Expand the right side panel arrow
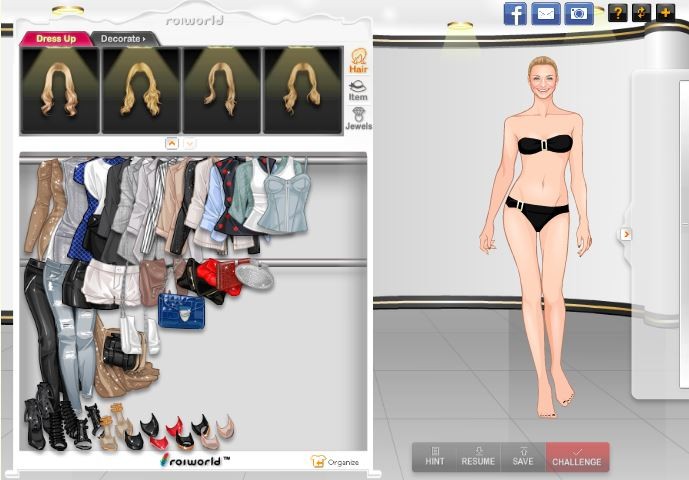This screenshot has width=689, height=480. 626,234
